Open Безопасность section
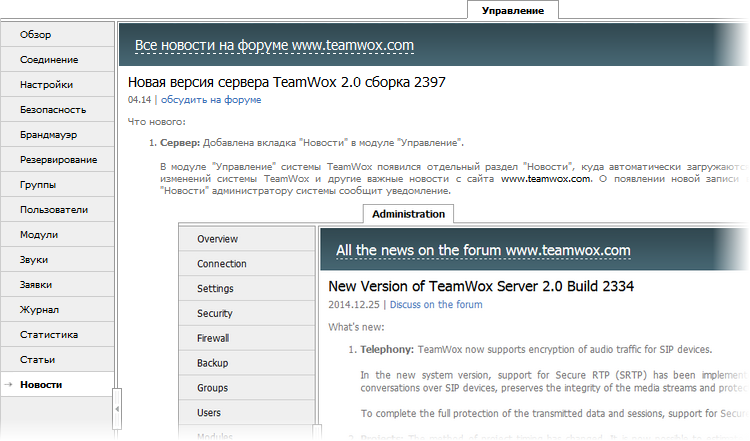The image size is (750, 441). click(57, 110)
